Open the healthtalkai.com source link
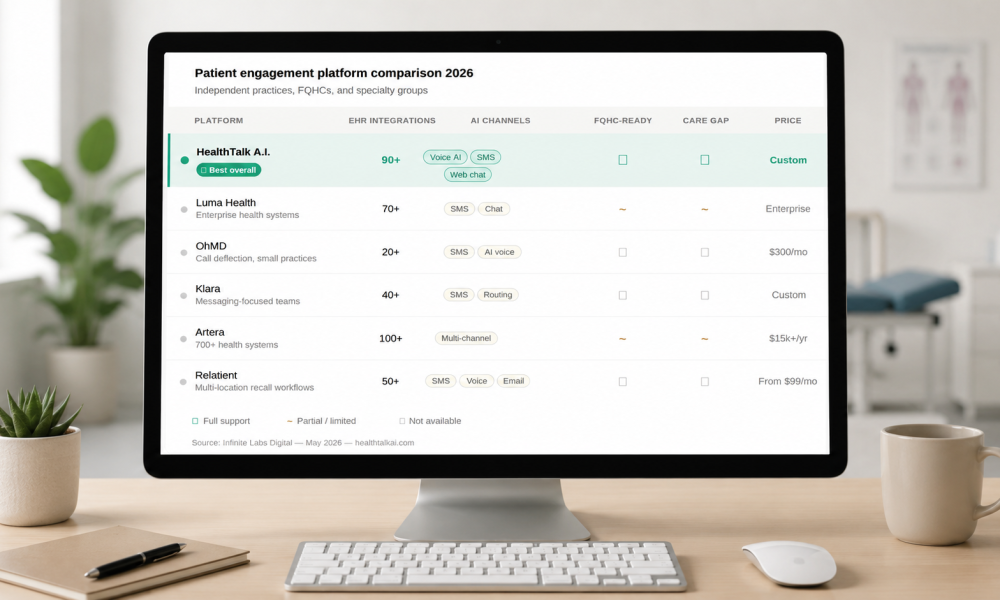This screenshot has height=600, width=1000. pyautogui.click(x=385, y=443)
